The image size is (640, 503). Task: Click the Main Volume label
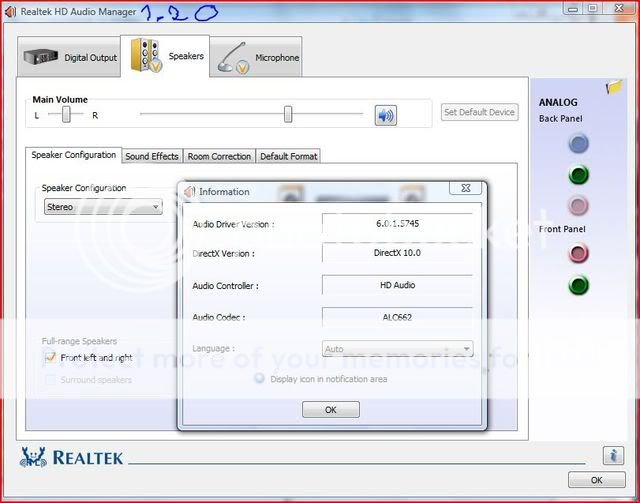coord(60,100)
